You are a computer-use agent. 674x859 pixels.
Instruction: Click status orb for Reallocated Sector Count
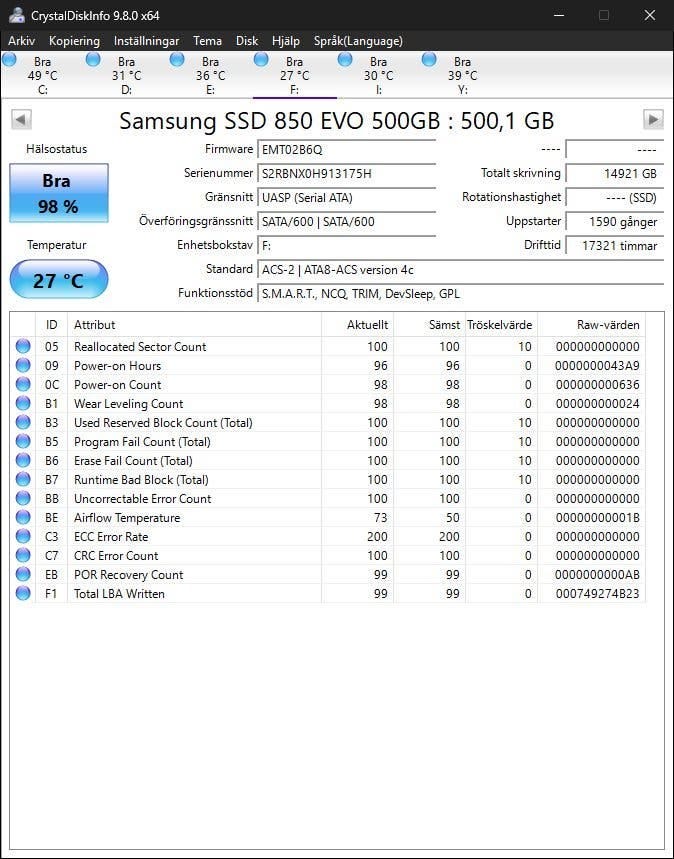pos(23,346)
